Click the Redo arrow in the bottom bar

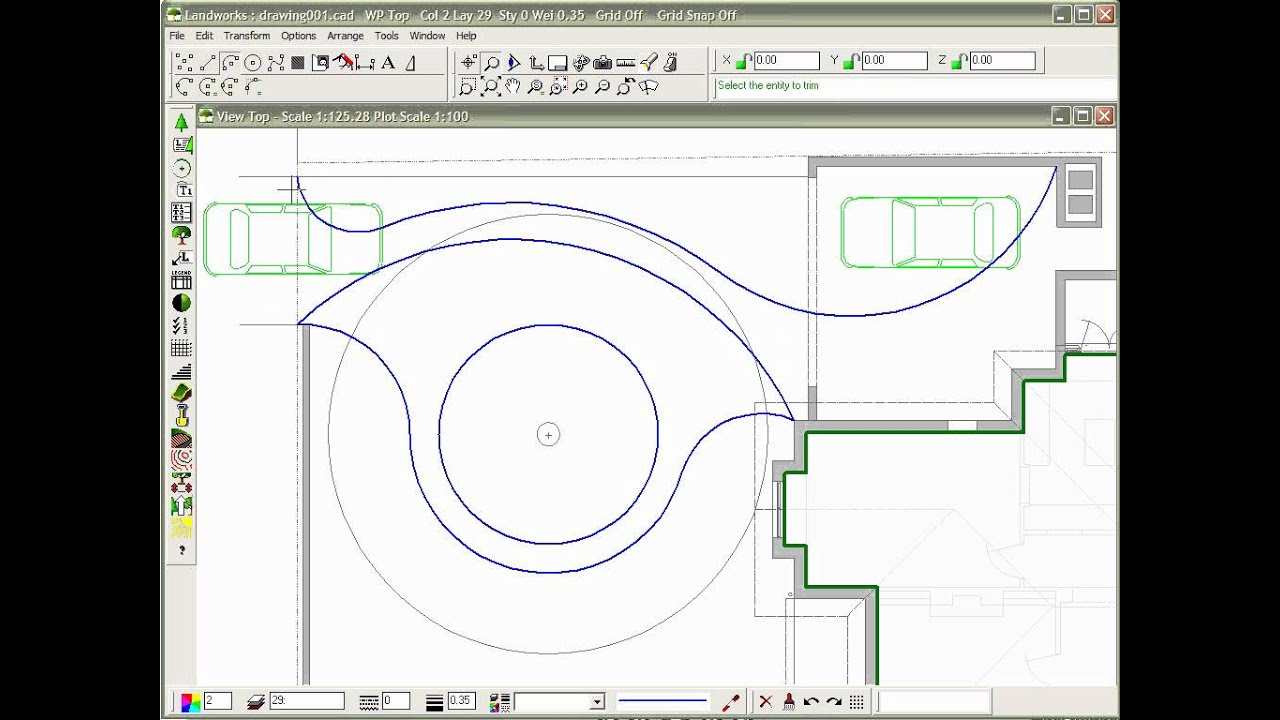835,701
